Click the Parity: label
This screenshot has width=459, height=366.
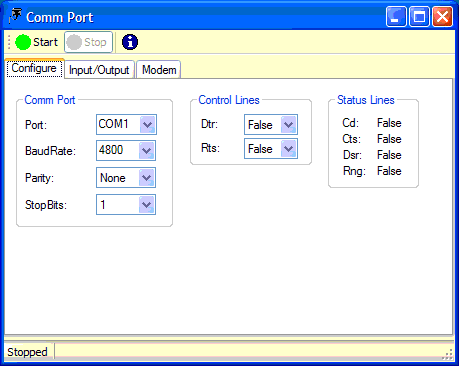click(x=39, y=178)
